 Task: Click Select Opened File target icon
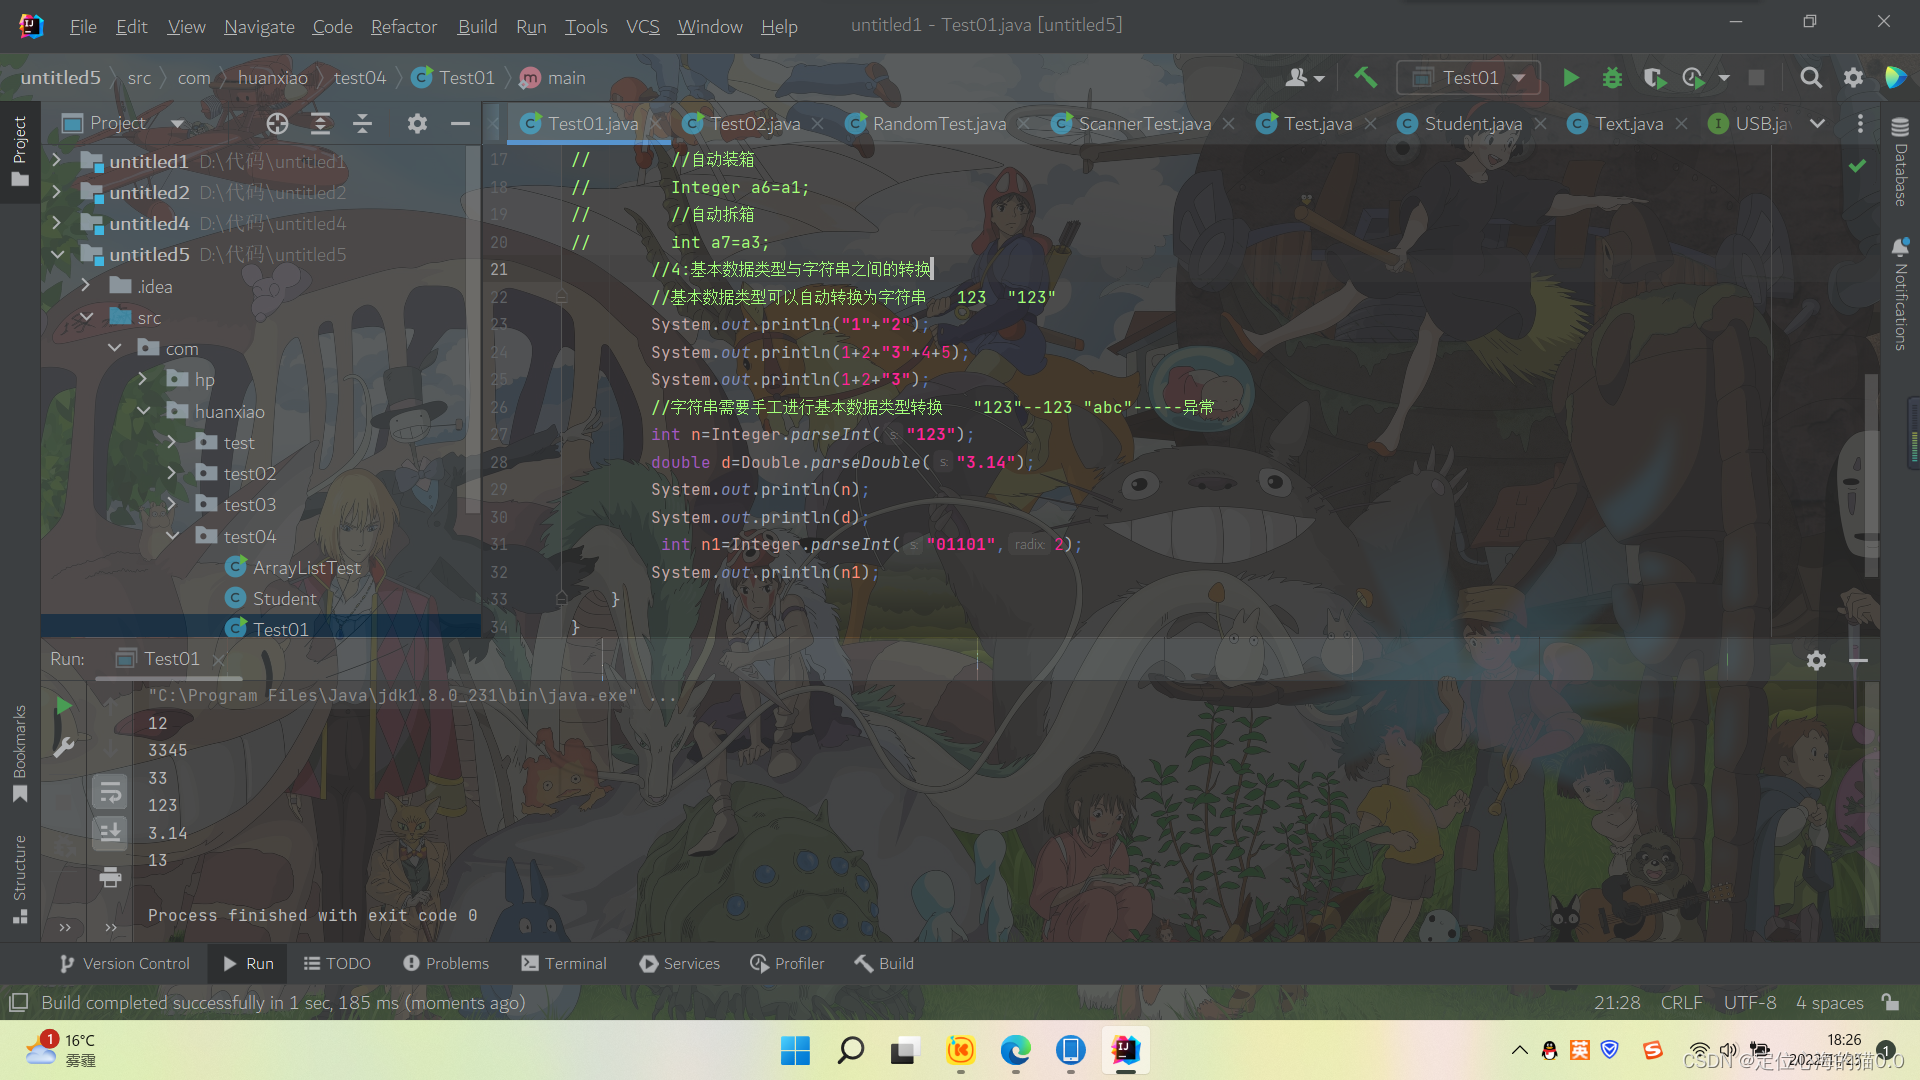click(x=277, y=123)
